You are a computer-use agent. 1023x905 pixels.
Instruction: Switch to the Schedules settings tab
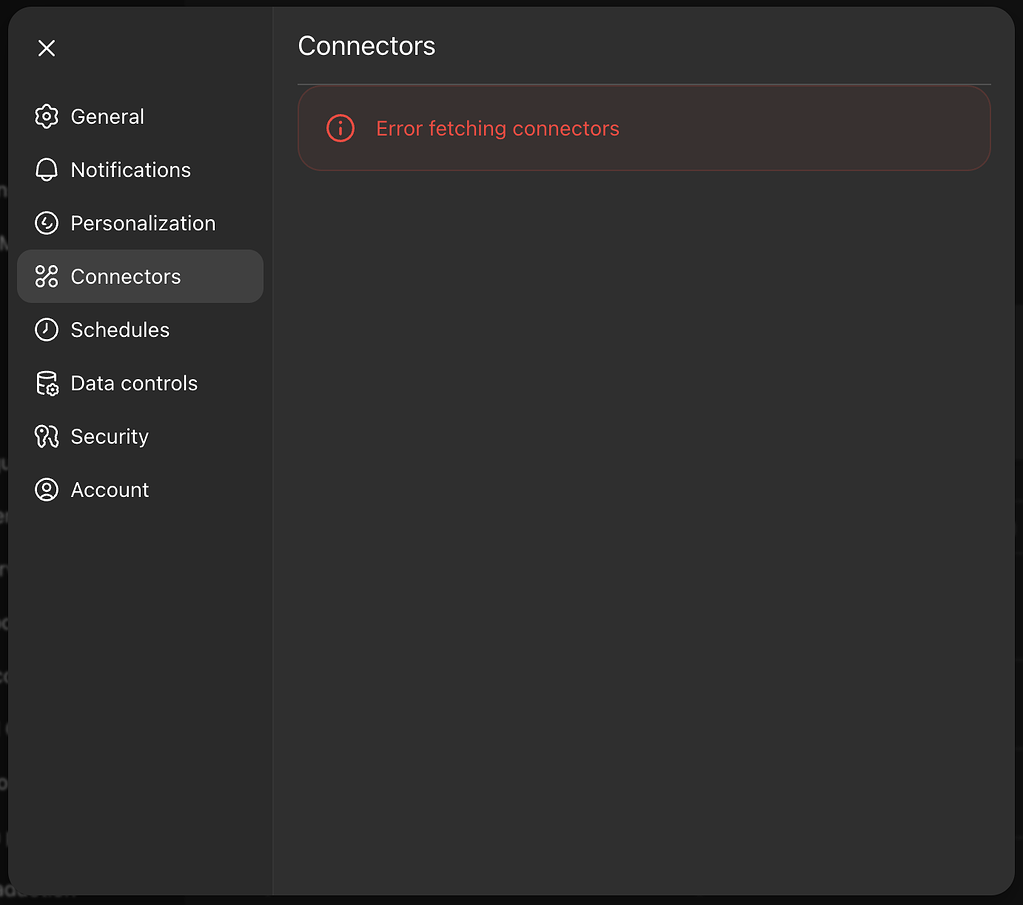coord(120,330)
